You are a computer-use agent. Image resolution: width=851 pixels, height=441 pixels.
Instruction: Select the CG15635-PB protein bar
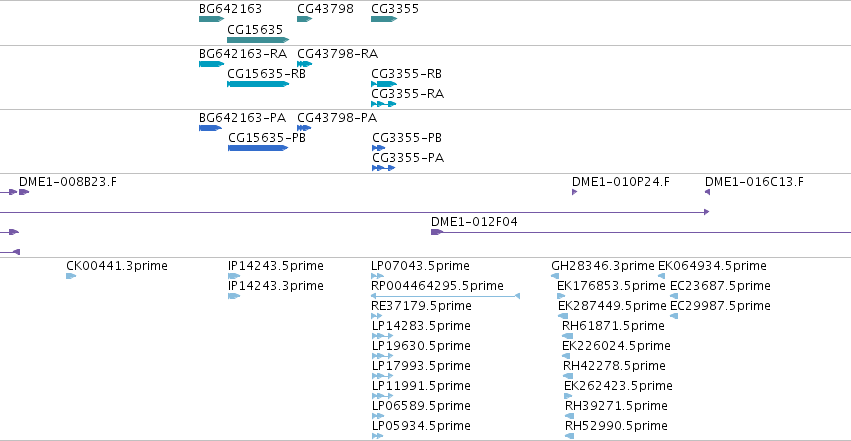[x=258, y=148]
